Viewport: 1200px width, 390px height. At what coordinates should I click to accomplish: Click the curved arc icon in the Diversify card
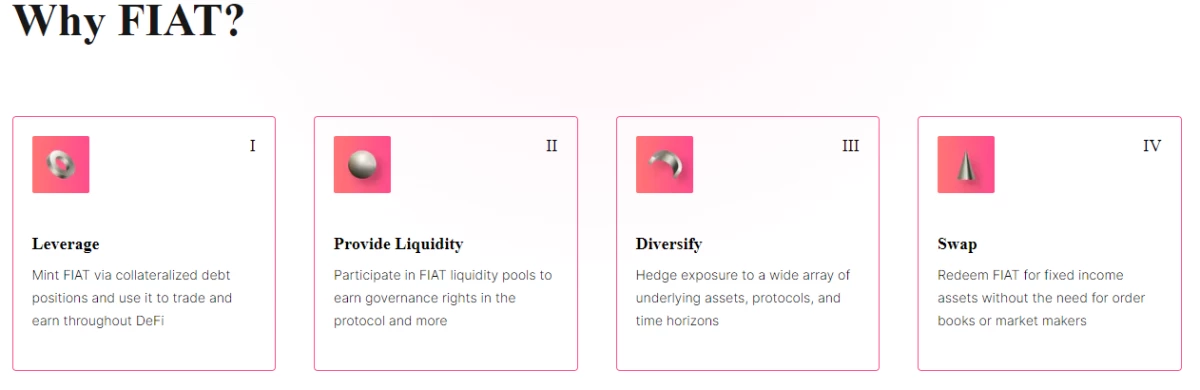(664, 164)
